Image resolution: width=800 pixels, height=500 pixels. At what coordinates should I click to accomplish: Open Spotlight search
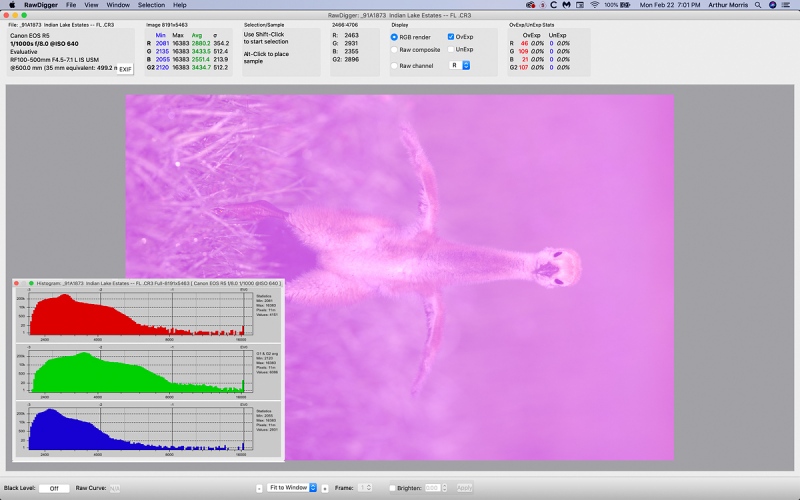758,5
